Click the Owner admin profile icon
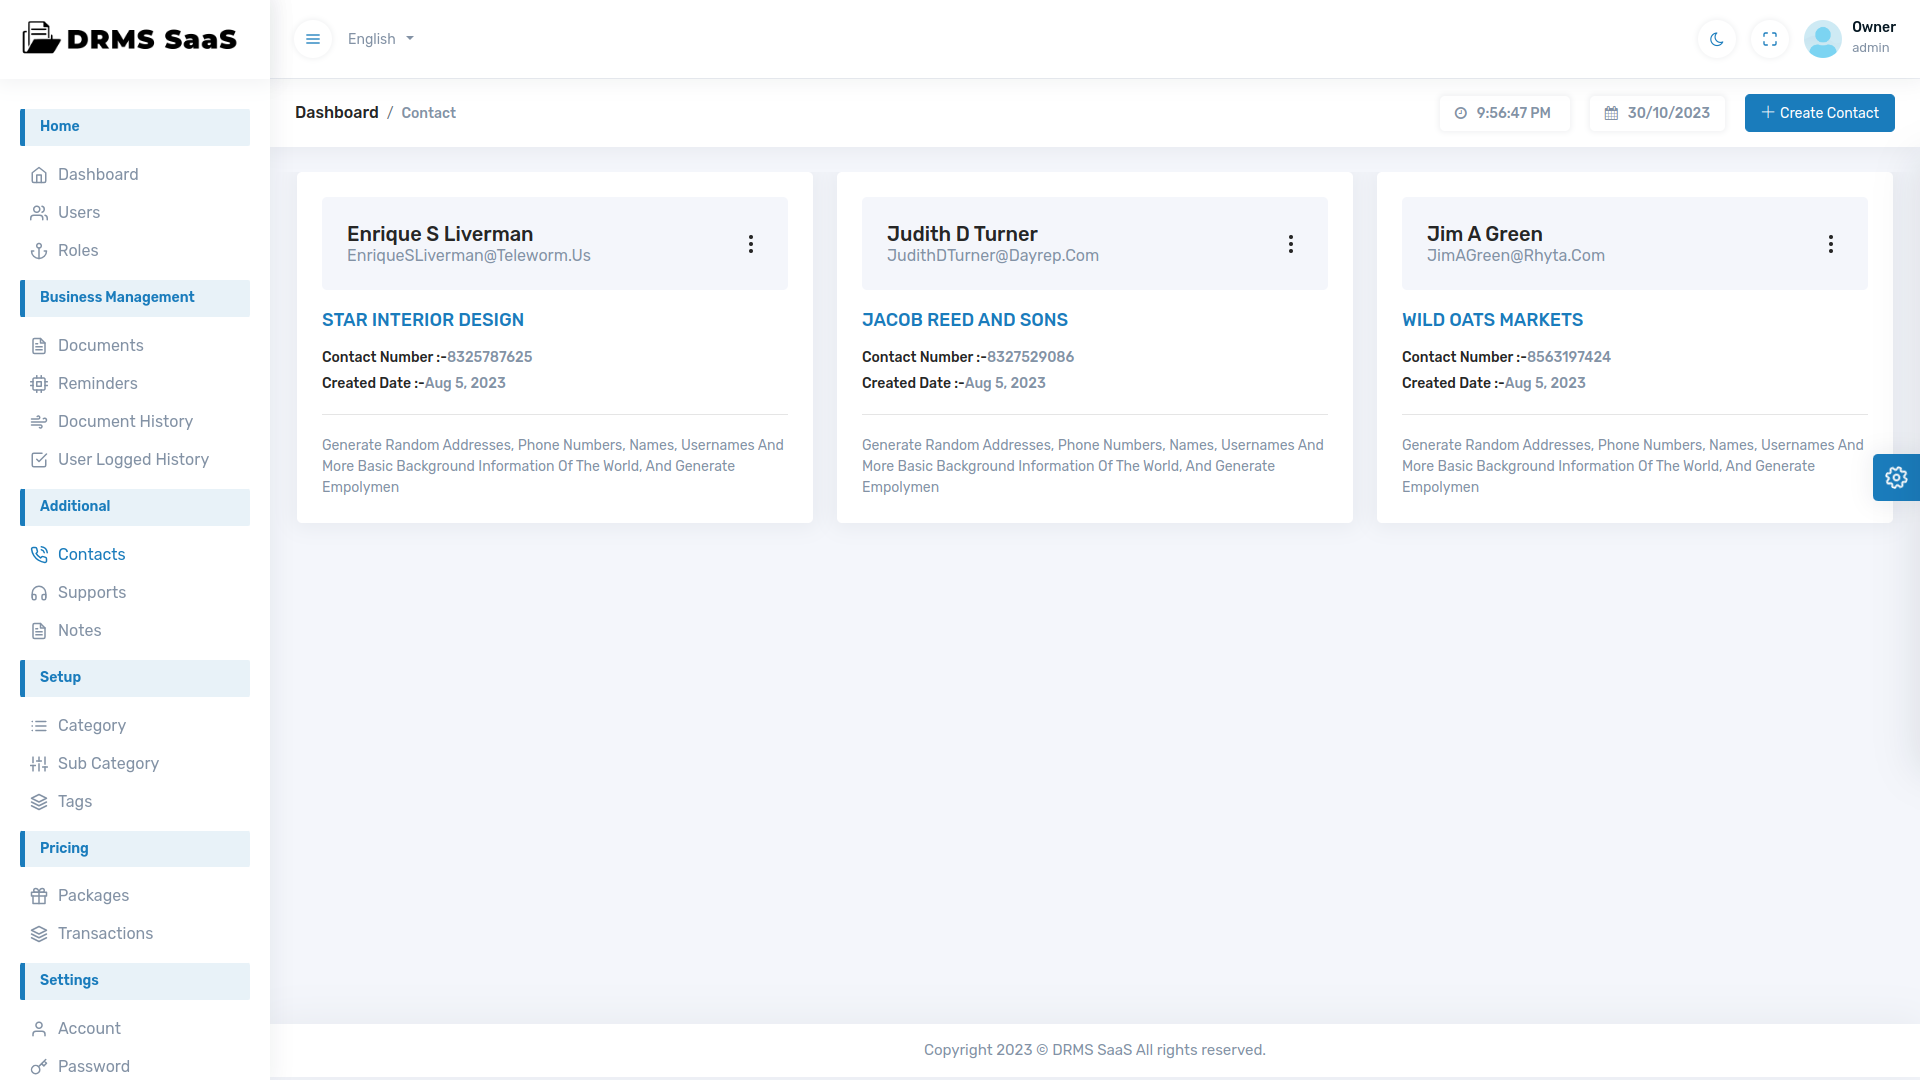The height and width of the screenshot is (1080, 1920). [x=1824, y=40]
